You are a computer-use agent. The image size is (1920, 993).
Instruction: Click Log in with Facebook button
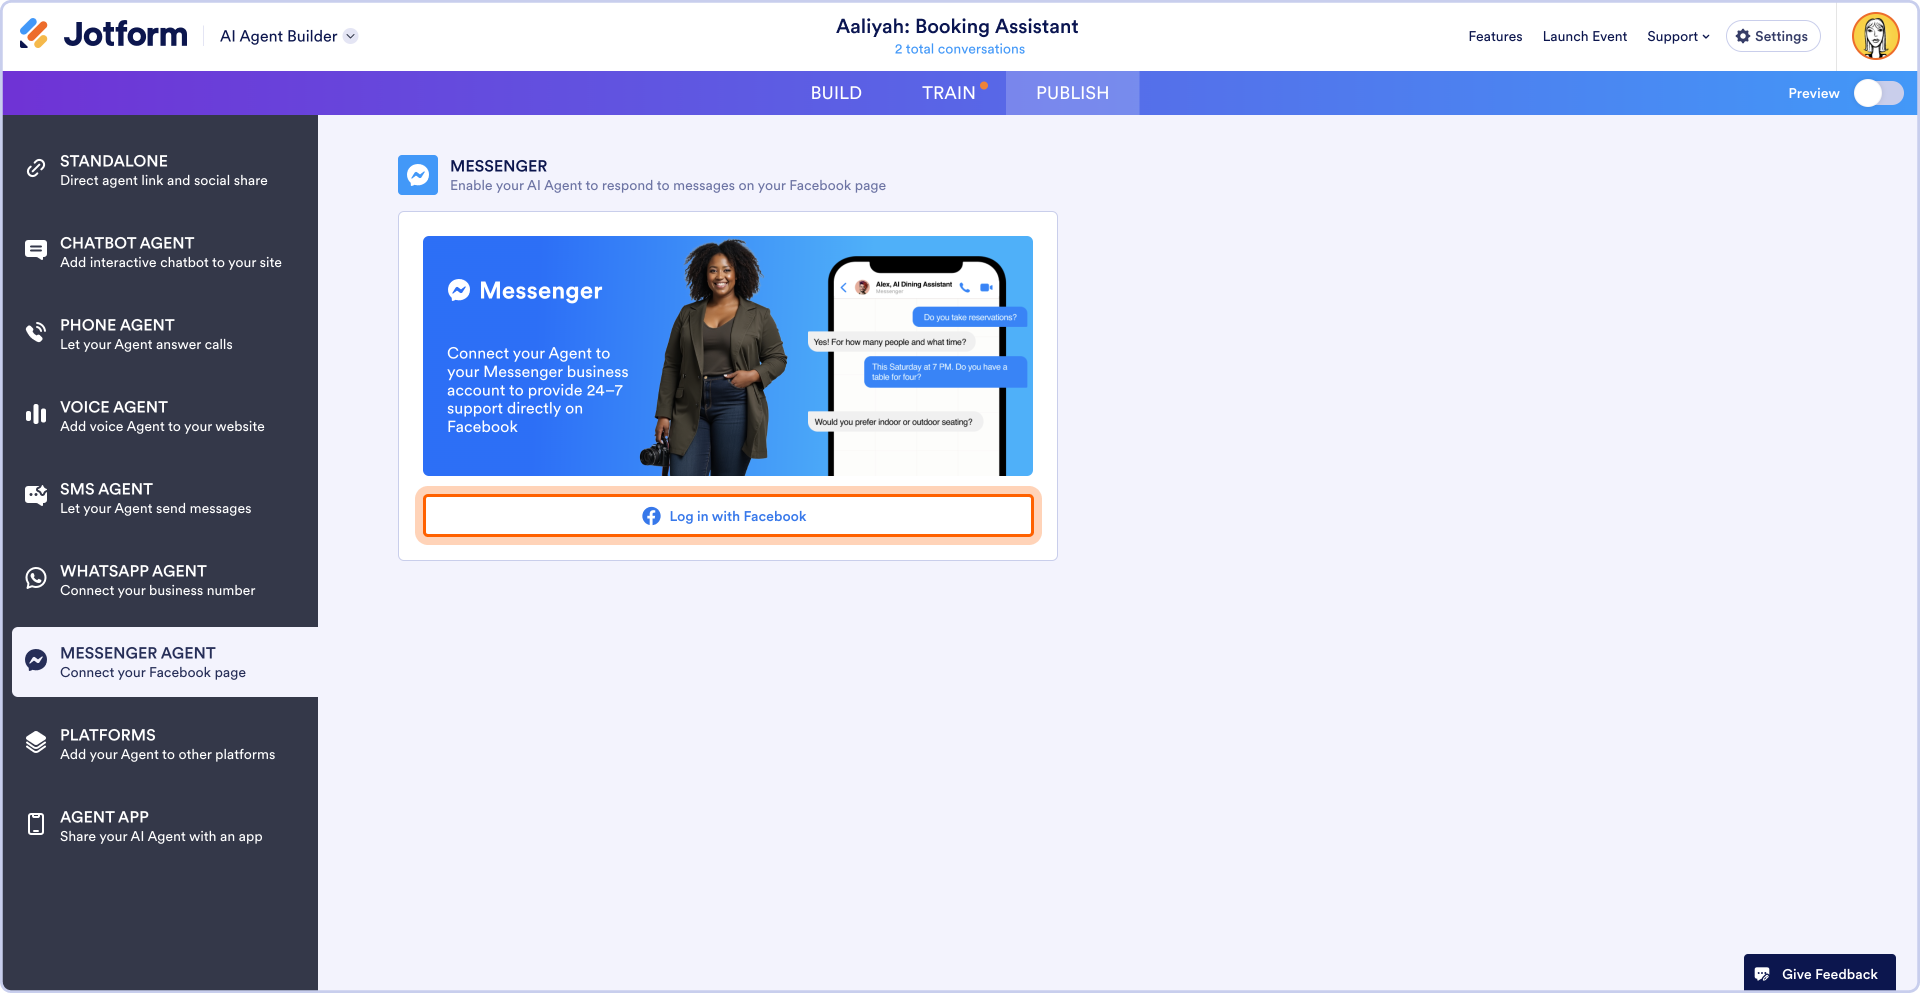click(x=728, y=516)
